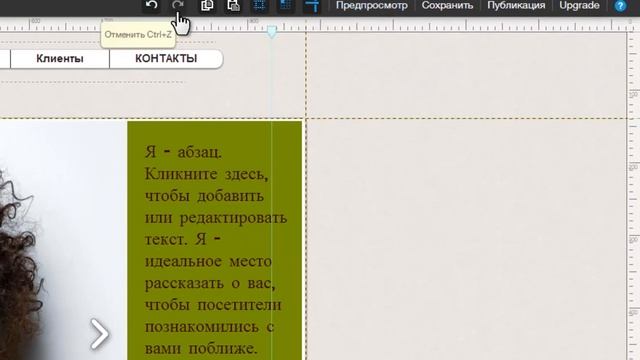Click the curly hair gallery image
Image resolution: width=640 pixels, height=360 pixels.
coord(63,241)
